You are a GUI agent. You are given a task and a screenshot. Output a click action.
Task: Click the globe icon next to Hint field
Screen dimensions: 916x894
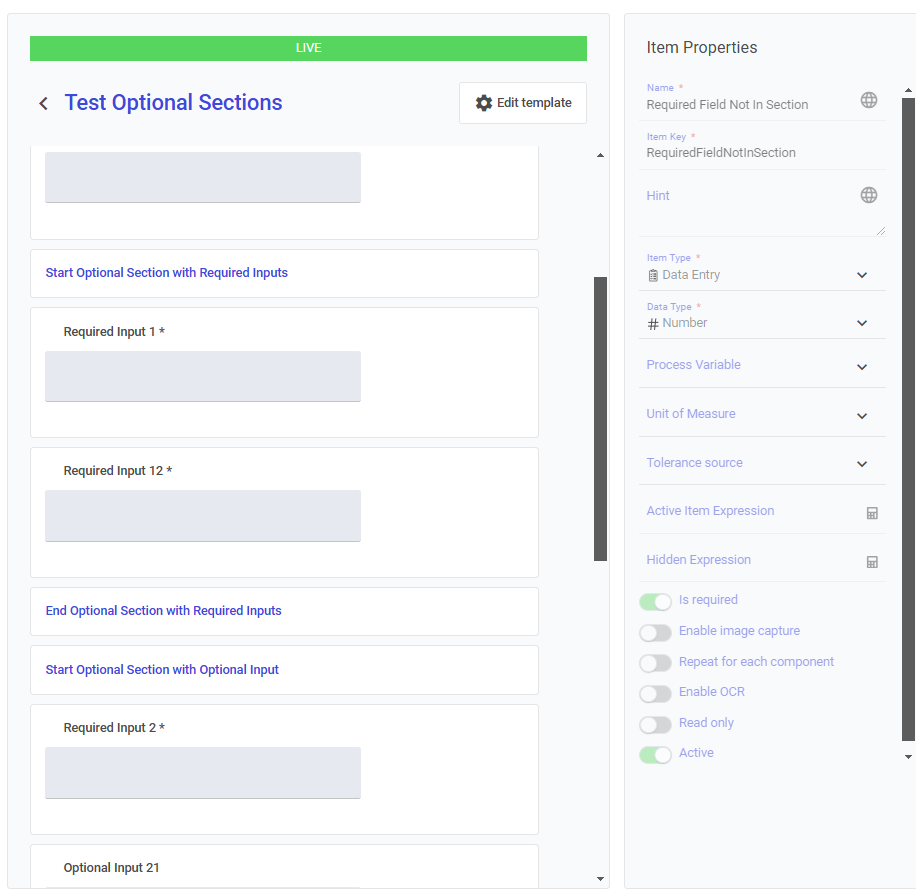point(869,195)
